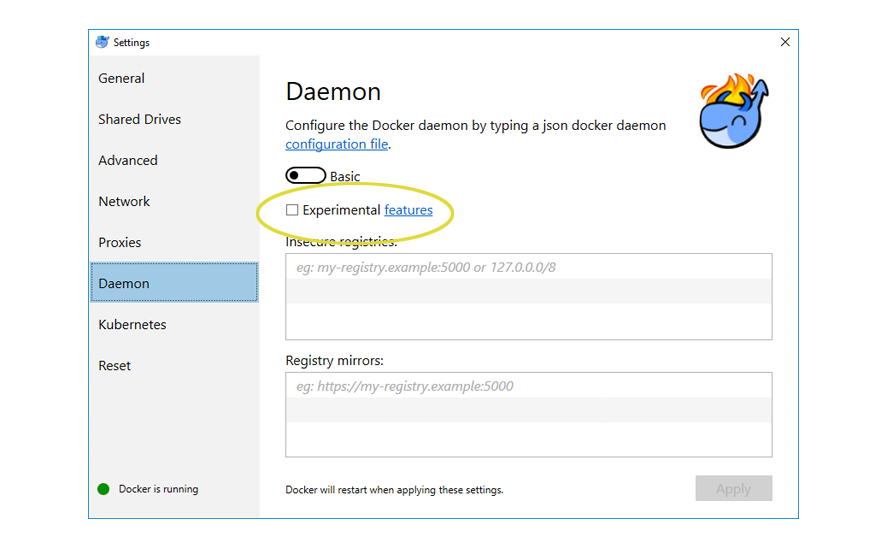Screen dimensions: 887x549
Task: Close the Settings window
Action: coord(785,42)
